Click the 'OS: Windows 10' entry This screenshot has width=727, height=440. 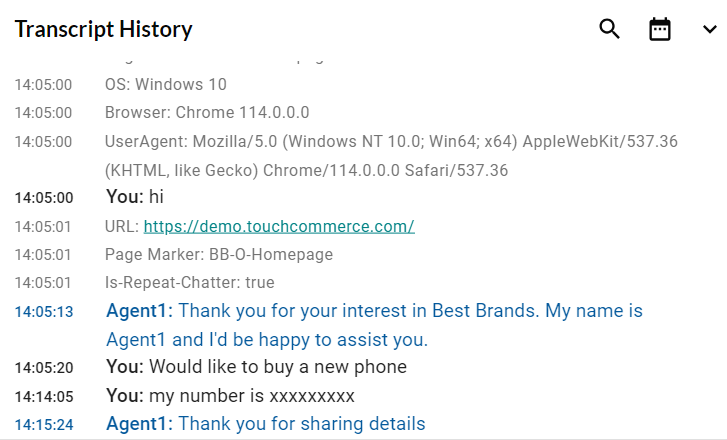[x=166, y=84]
